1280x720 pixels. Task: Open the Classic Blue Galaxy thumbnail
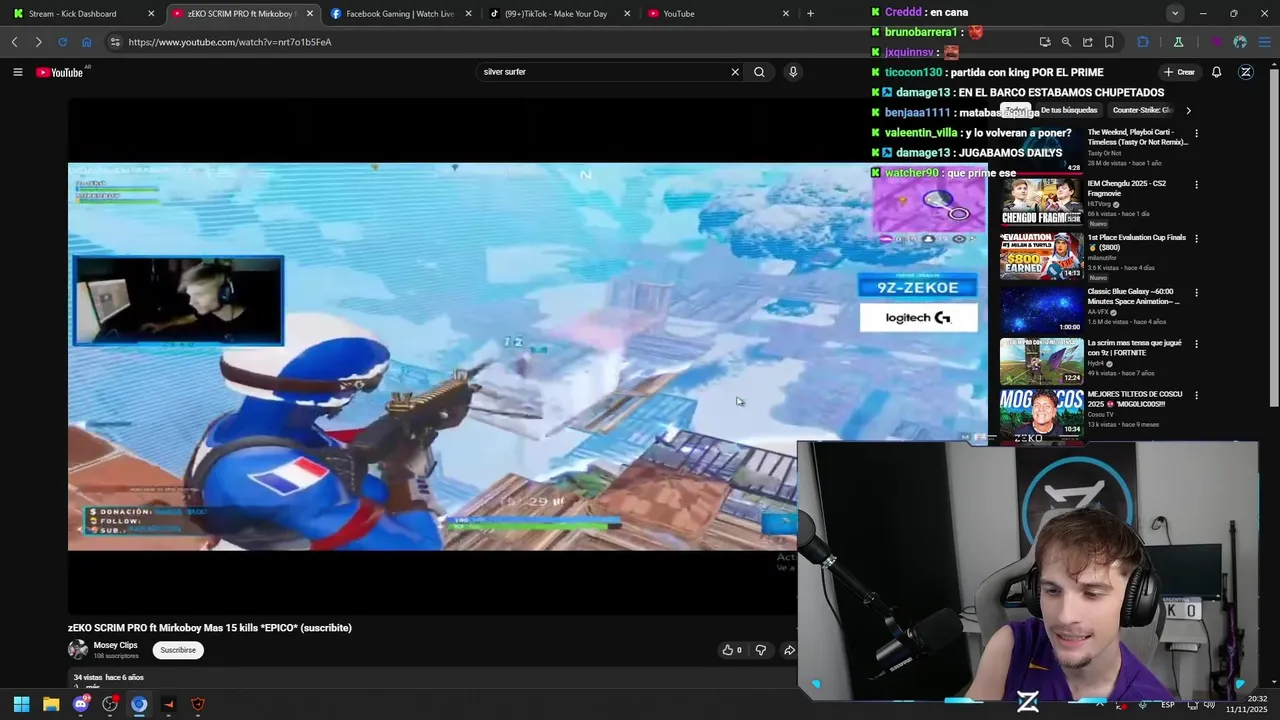click(x=1041, y=310)
